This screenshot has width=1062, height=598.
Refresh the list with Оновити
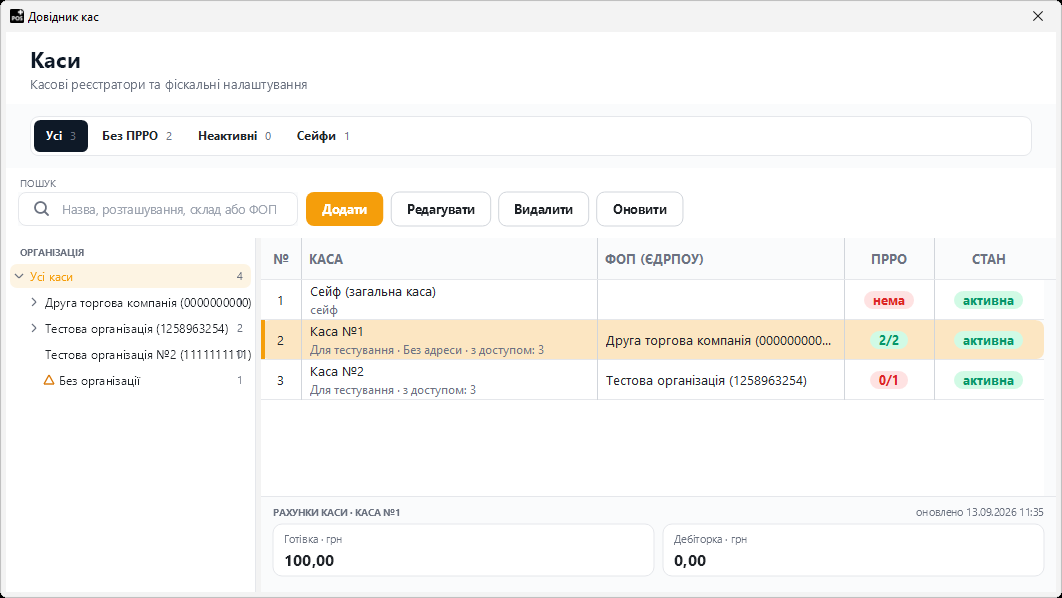(640, 209)
